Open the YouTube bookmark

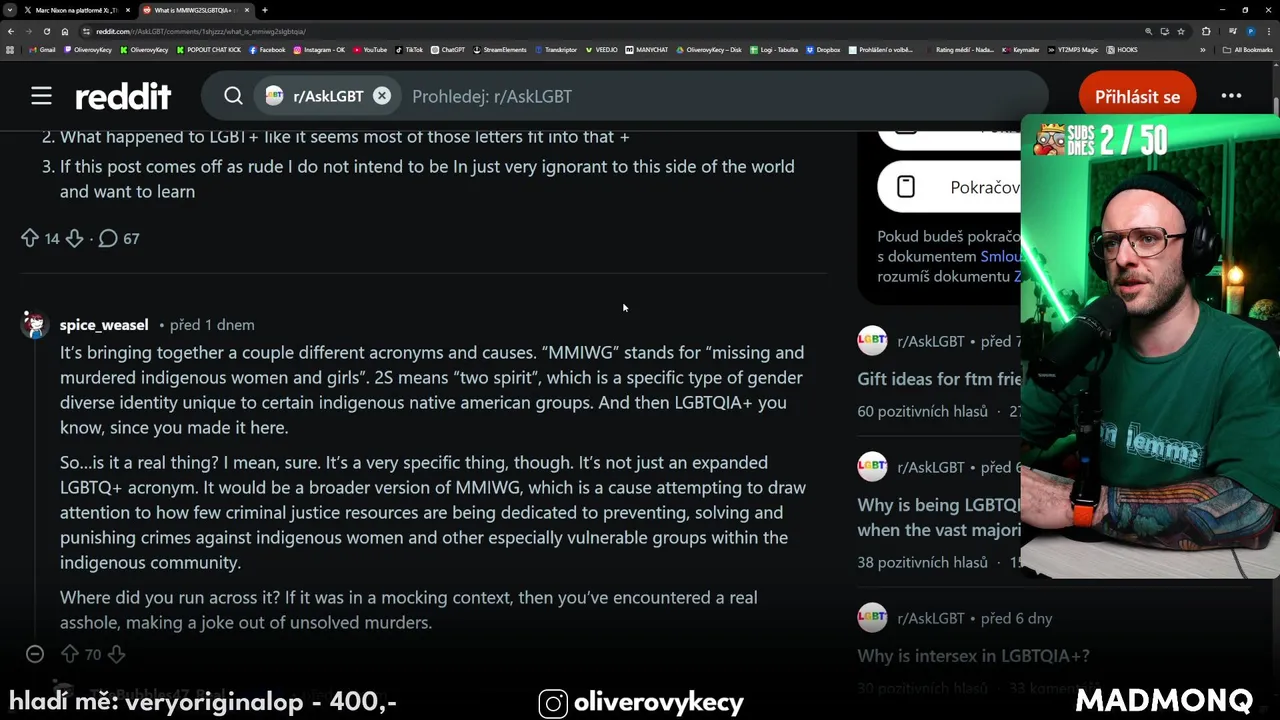point(370,49)
